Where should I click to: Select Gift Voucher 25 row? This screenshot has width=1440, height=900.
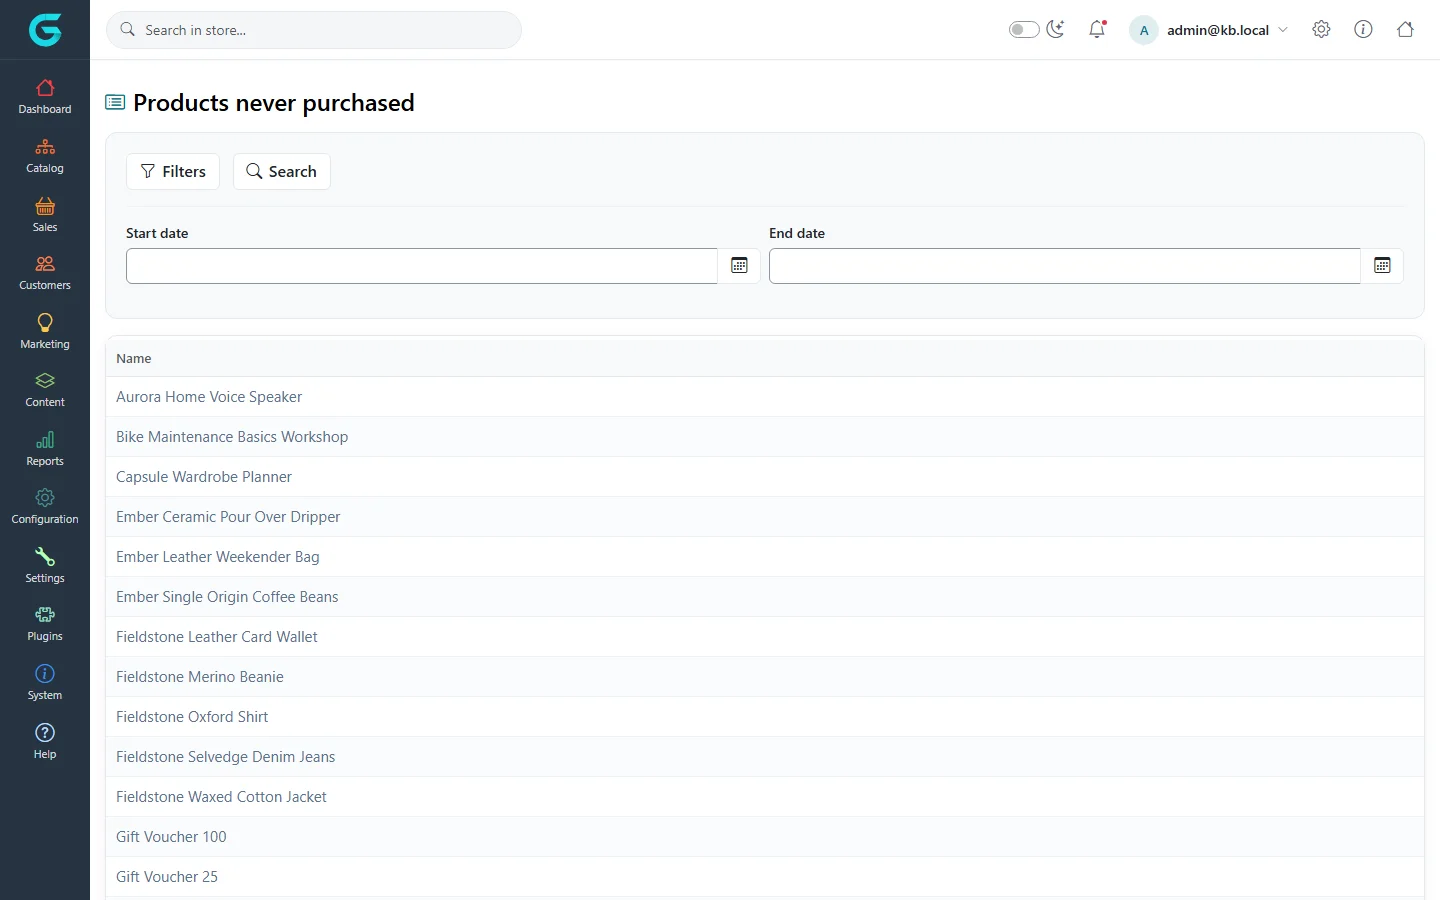tap(765, 877)
